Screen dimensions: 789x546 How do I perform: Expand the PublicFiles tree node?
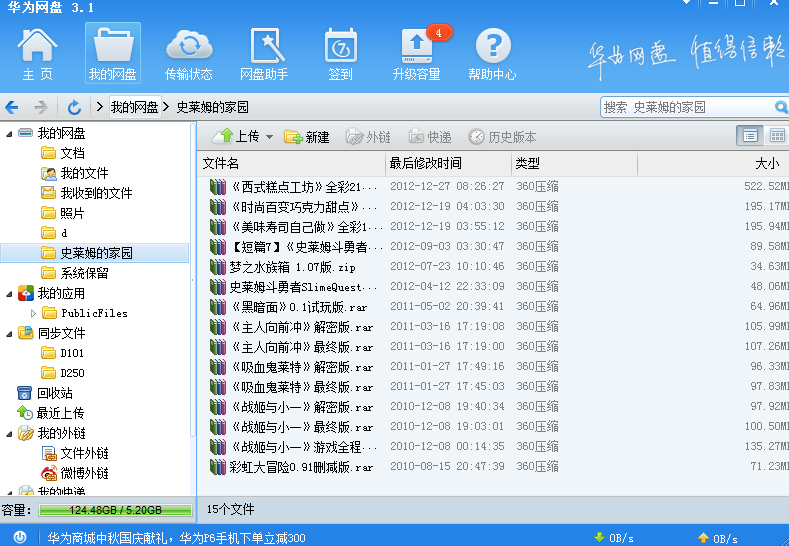tap(33, 314)
